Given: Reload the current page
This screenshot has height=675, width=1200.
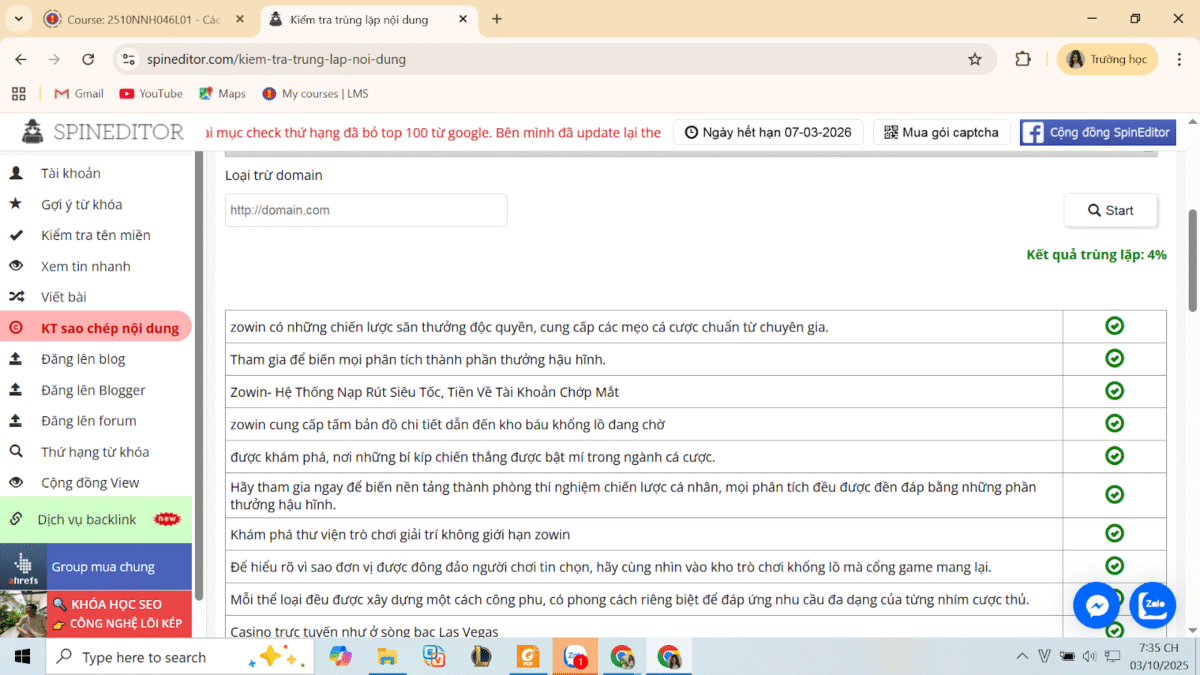Looking at the screenshot, I should (x=88, y=59).
